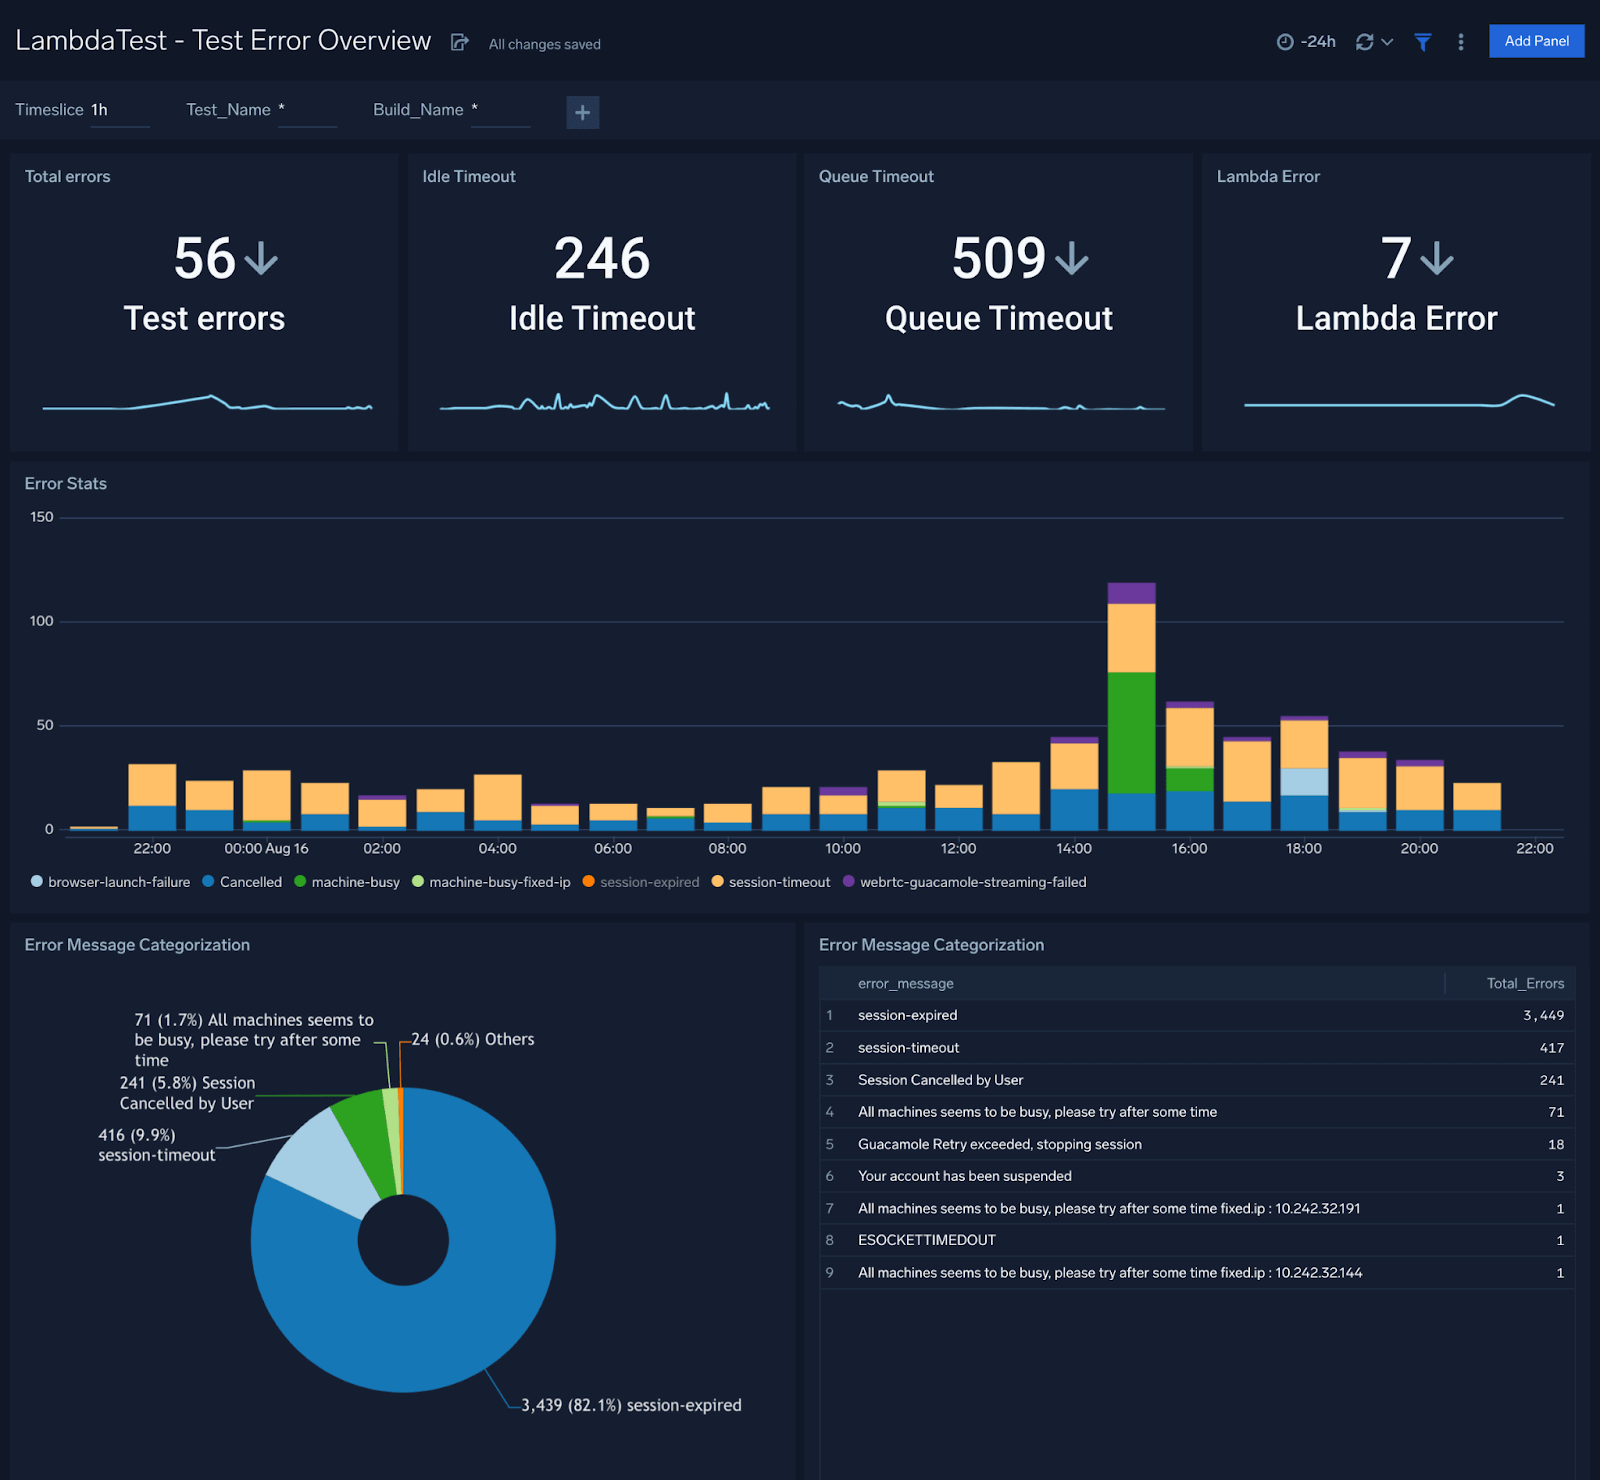Open the three-dot overflow menu
Image resolution: width=1600 pixels, height=1480 pixels.
coord(1460,42)
